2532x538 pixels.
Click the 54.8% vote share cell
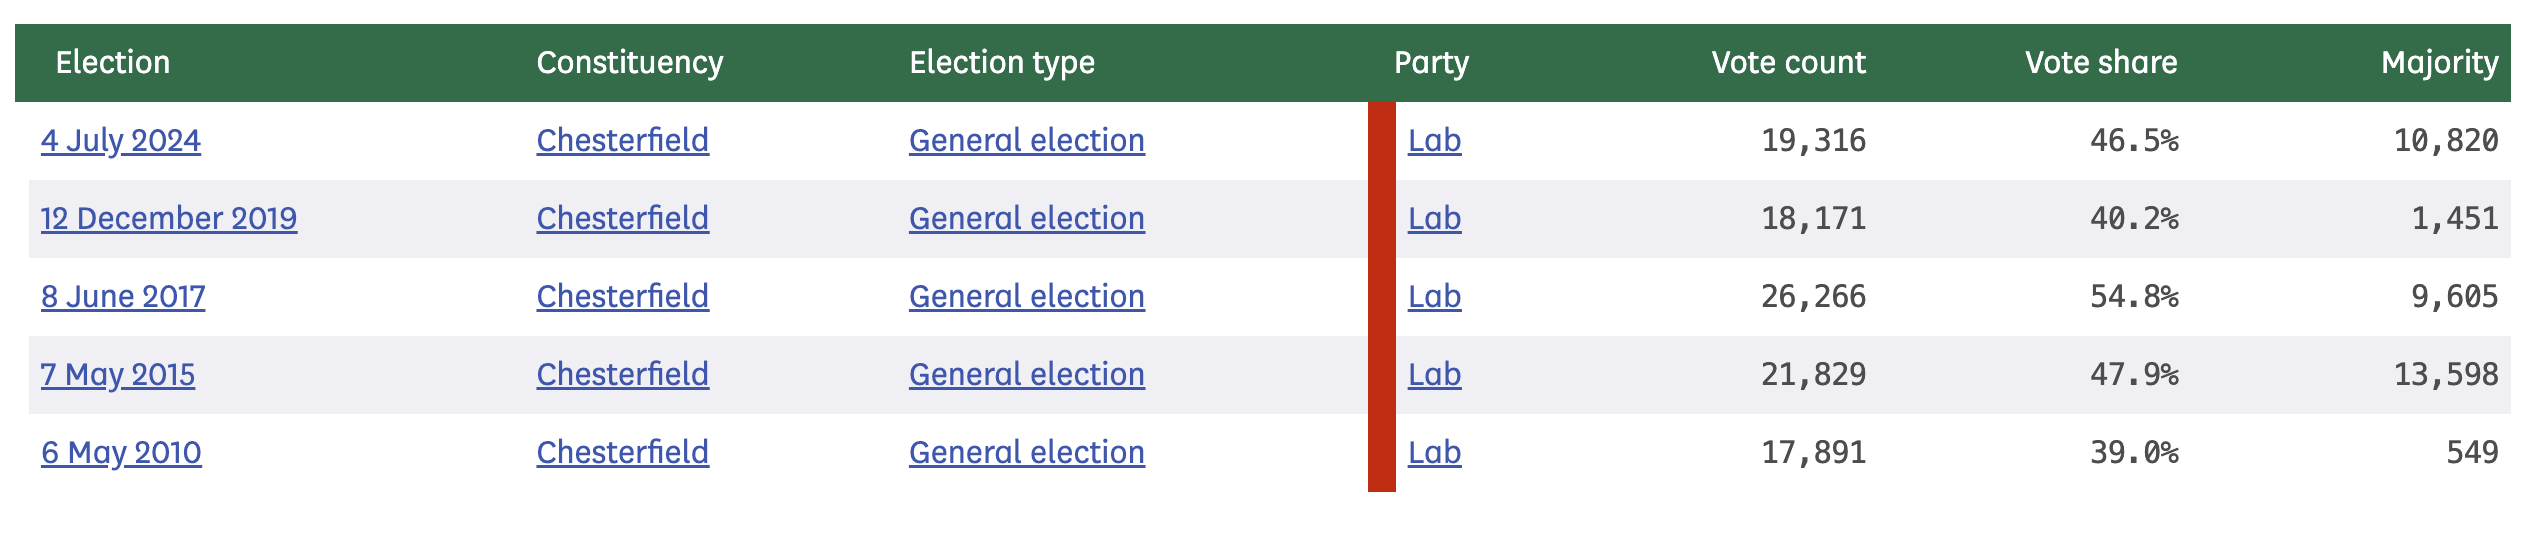[2133, 297]
